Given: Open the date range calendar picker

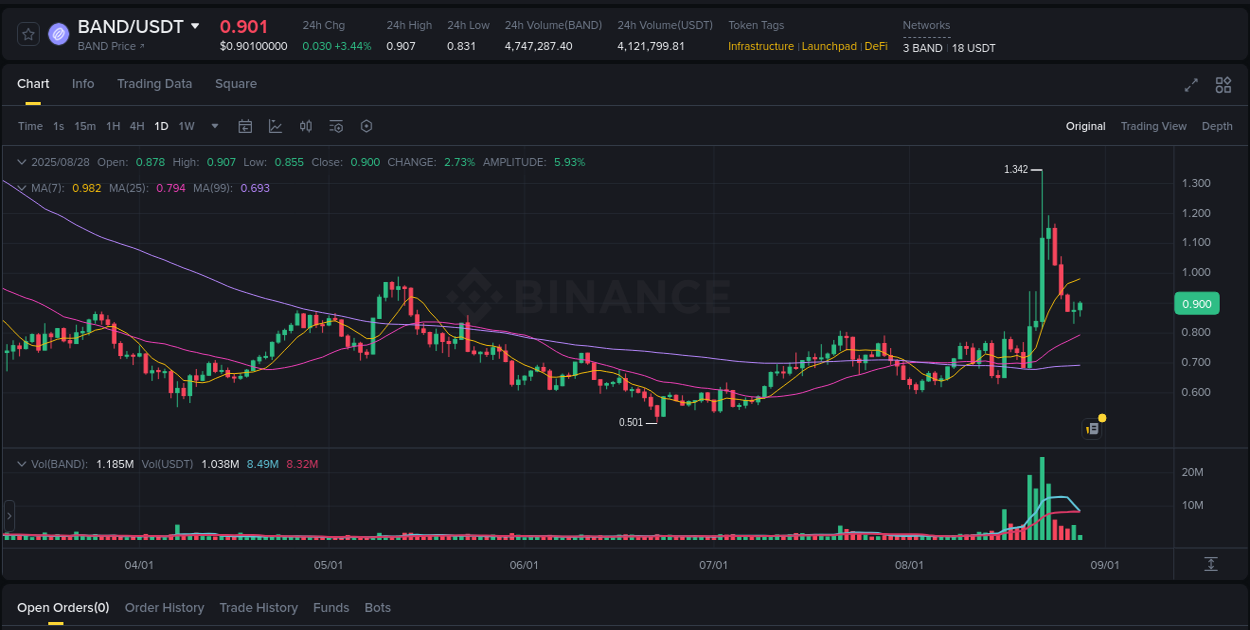Looking at the screenshot, I should pos(245,126).
